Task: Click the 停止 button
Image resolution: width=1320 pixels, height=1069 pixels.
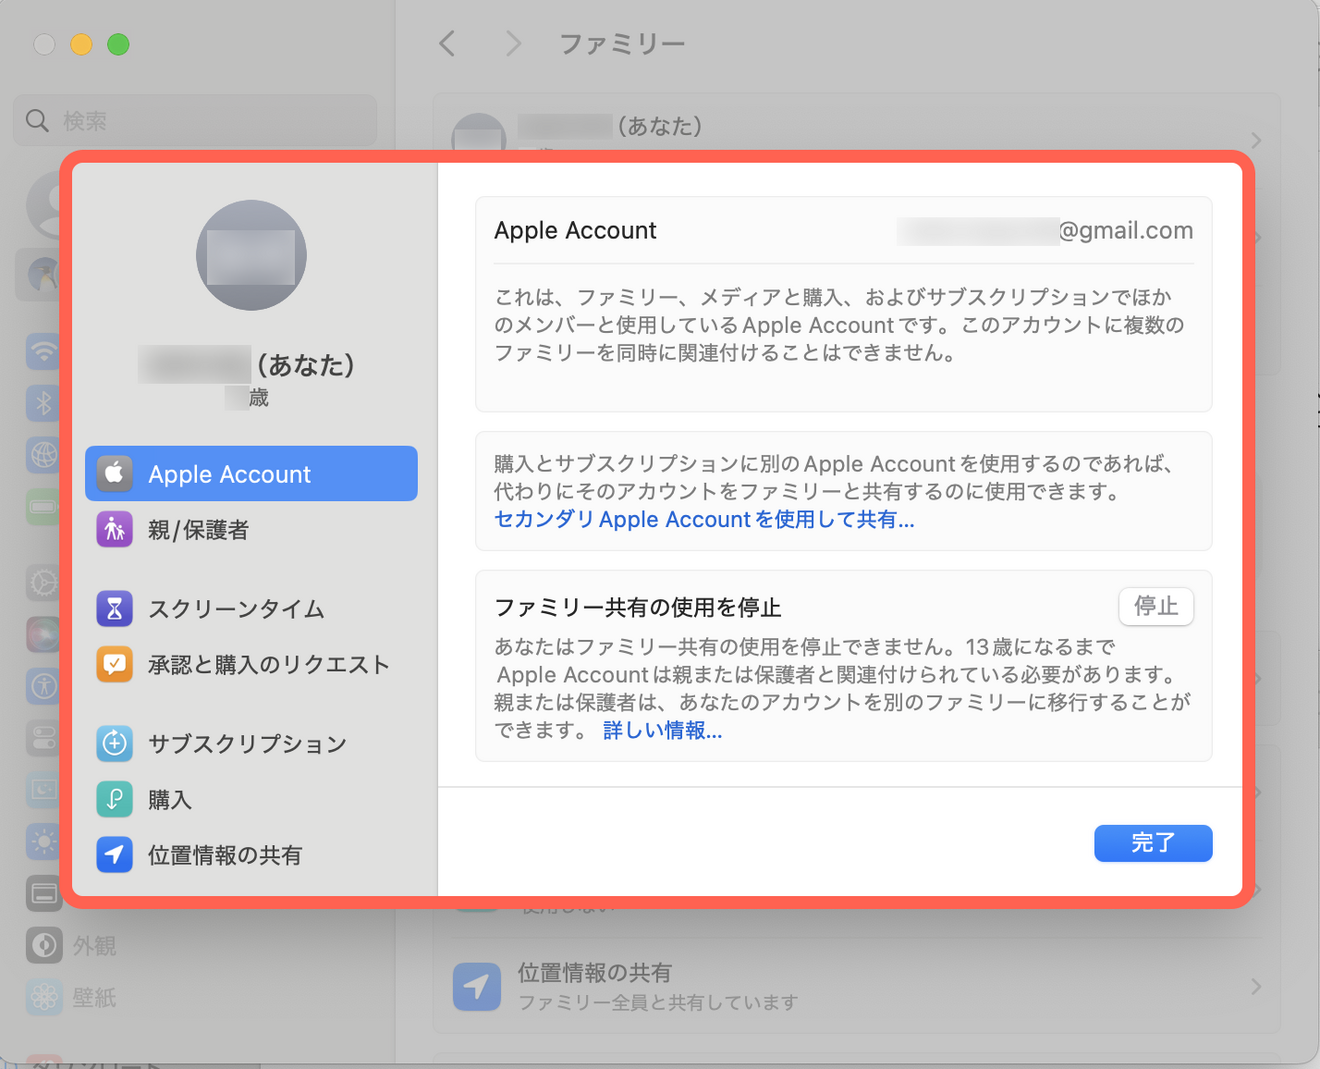Action: pos(1156,606)
